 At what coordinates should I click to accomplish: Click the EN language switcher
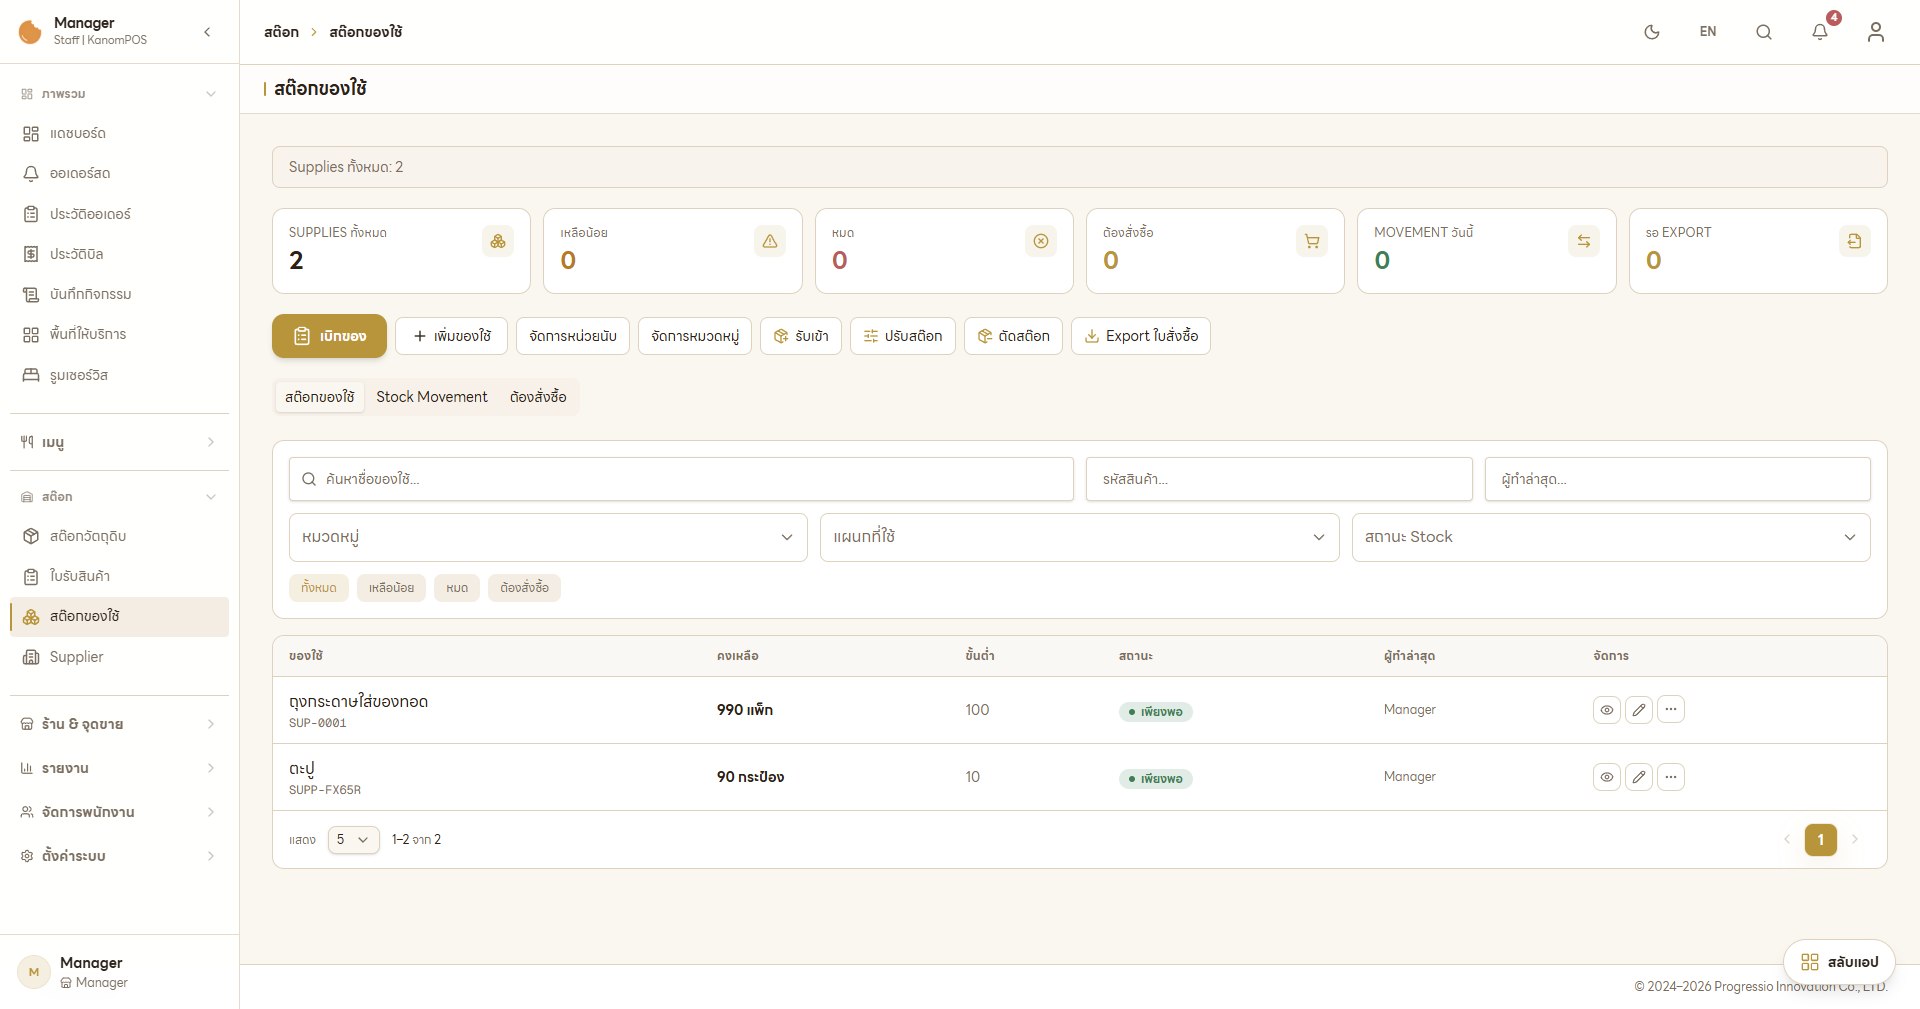pos(1708,32)
